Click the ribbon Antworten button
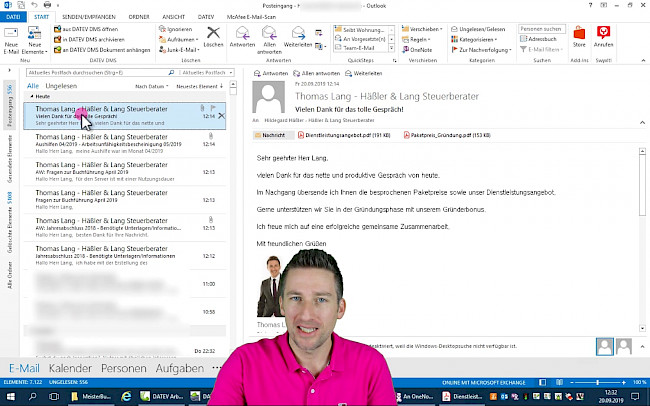650x406 pixels. click(x=243, y=37)
